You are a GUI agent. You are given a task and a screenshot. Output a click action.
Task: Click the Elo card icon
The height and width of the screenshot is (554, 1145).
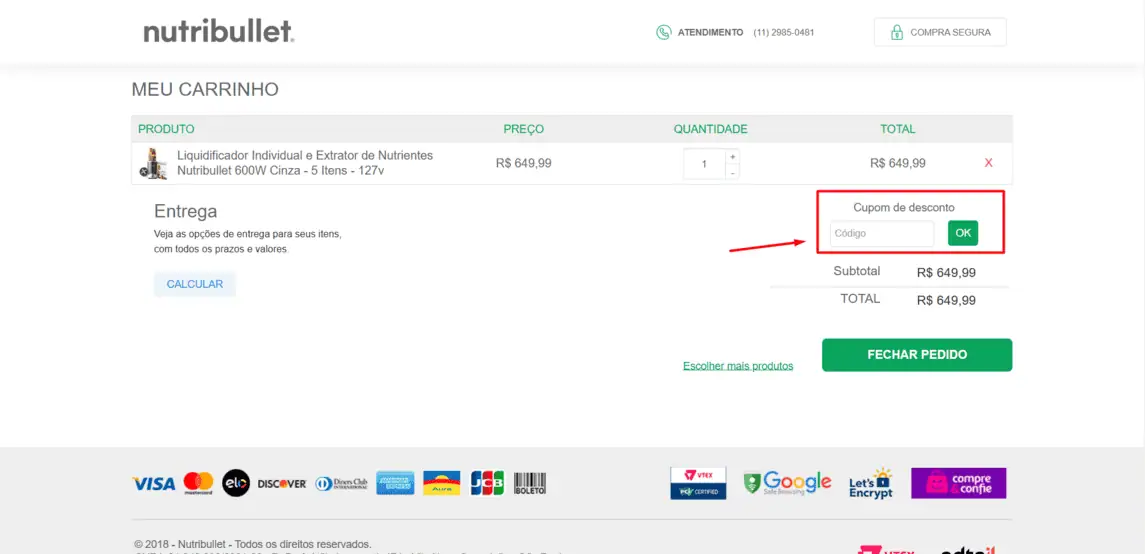coord(236,483)
